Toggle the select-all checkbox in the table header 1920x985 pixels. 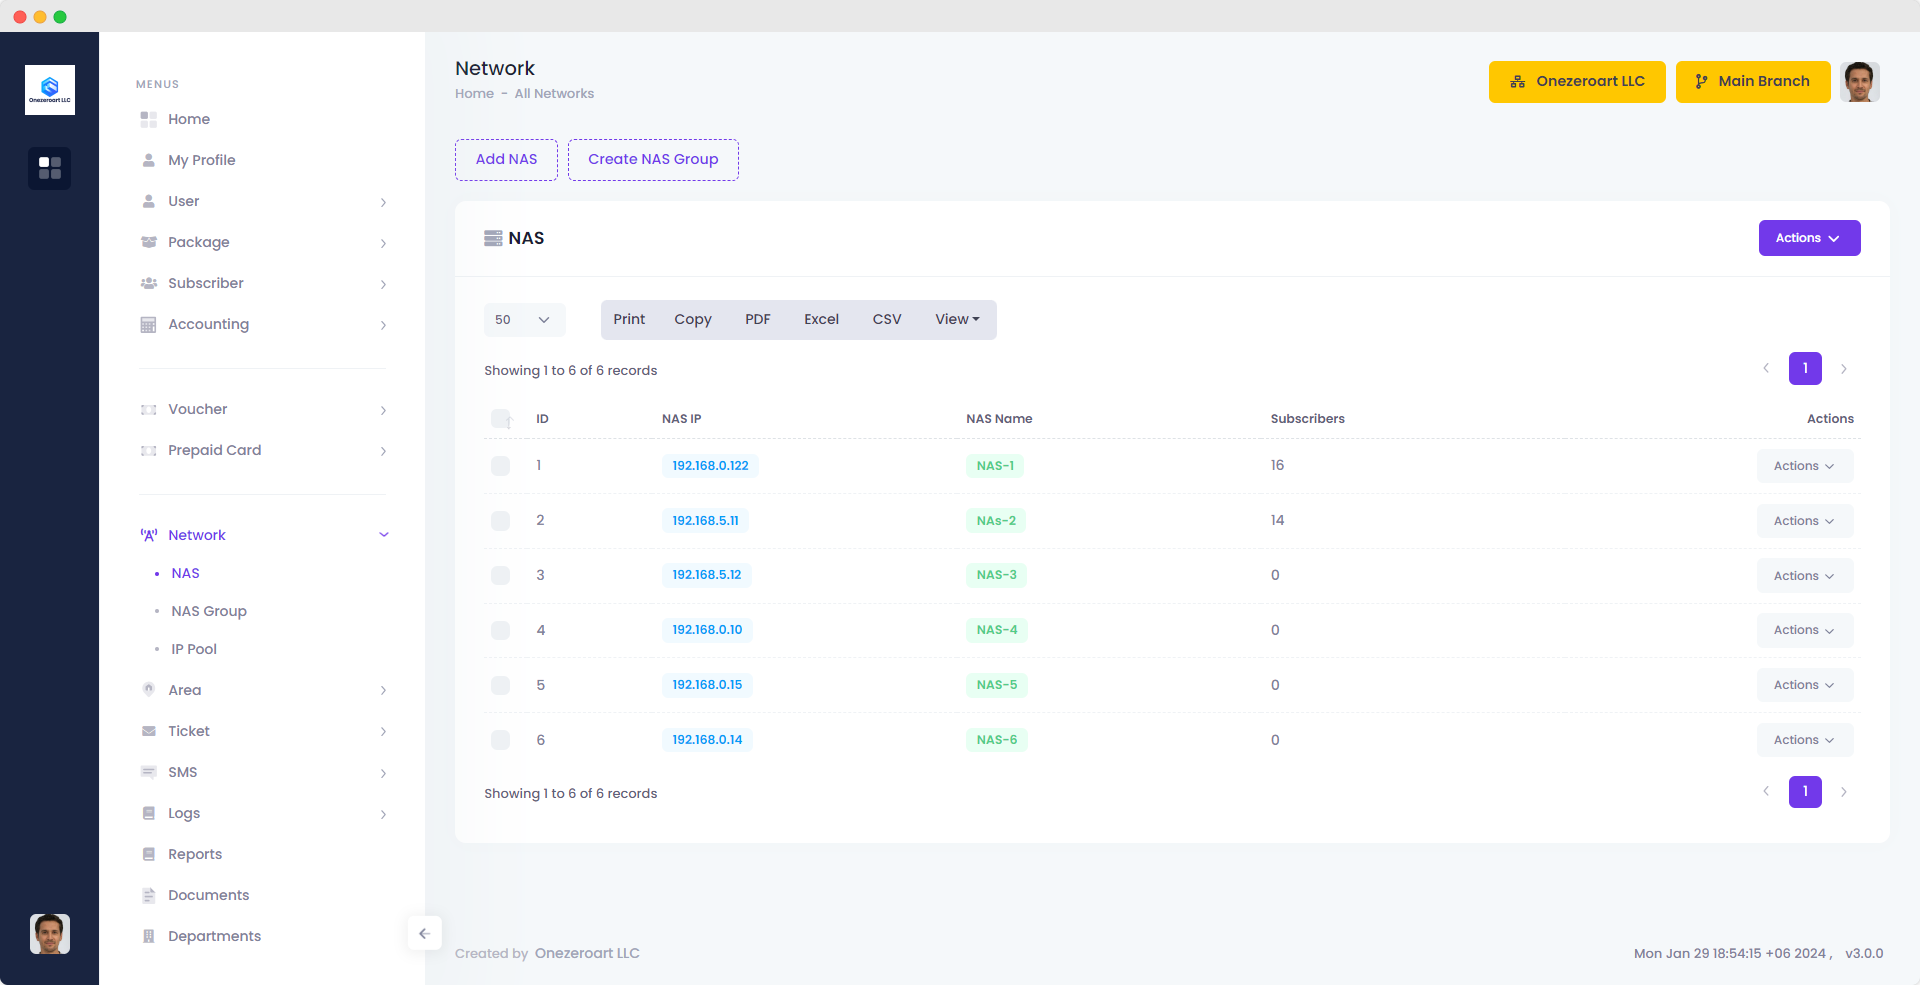tap(500, 418)
